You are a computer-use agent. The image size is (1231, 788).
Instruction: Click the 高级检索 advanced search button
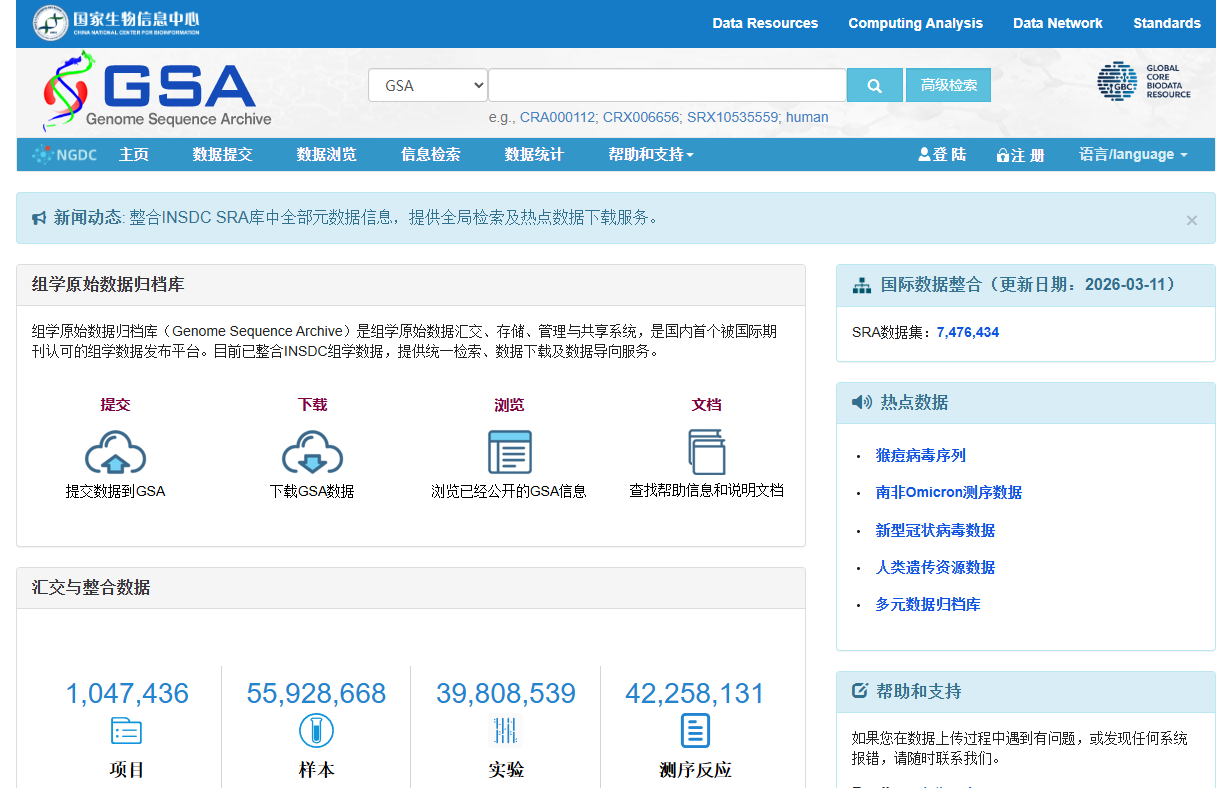948,85
